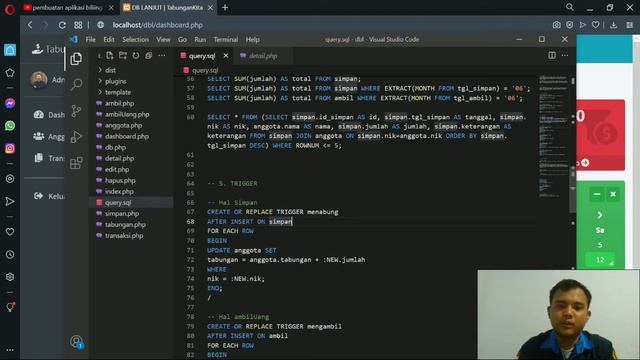Take a snapshot with camera icon
The width and height of the screenshot is (640, 360).
pyautogui.click(x=556, y=25)
